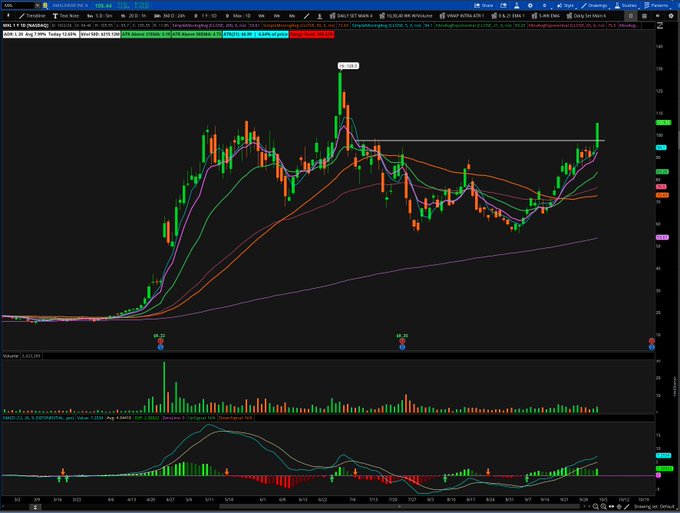Viewport: 680px width, 513px height.
Task: Click the diagonal line drawing icon
Action: 307,16
